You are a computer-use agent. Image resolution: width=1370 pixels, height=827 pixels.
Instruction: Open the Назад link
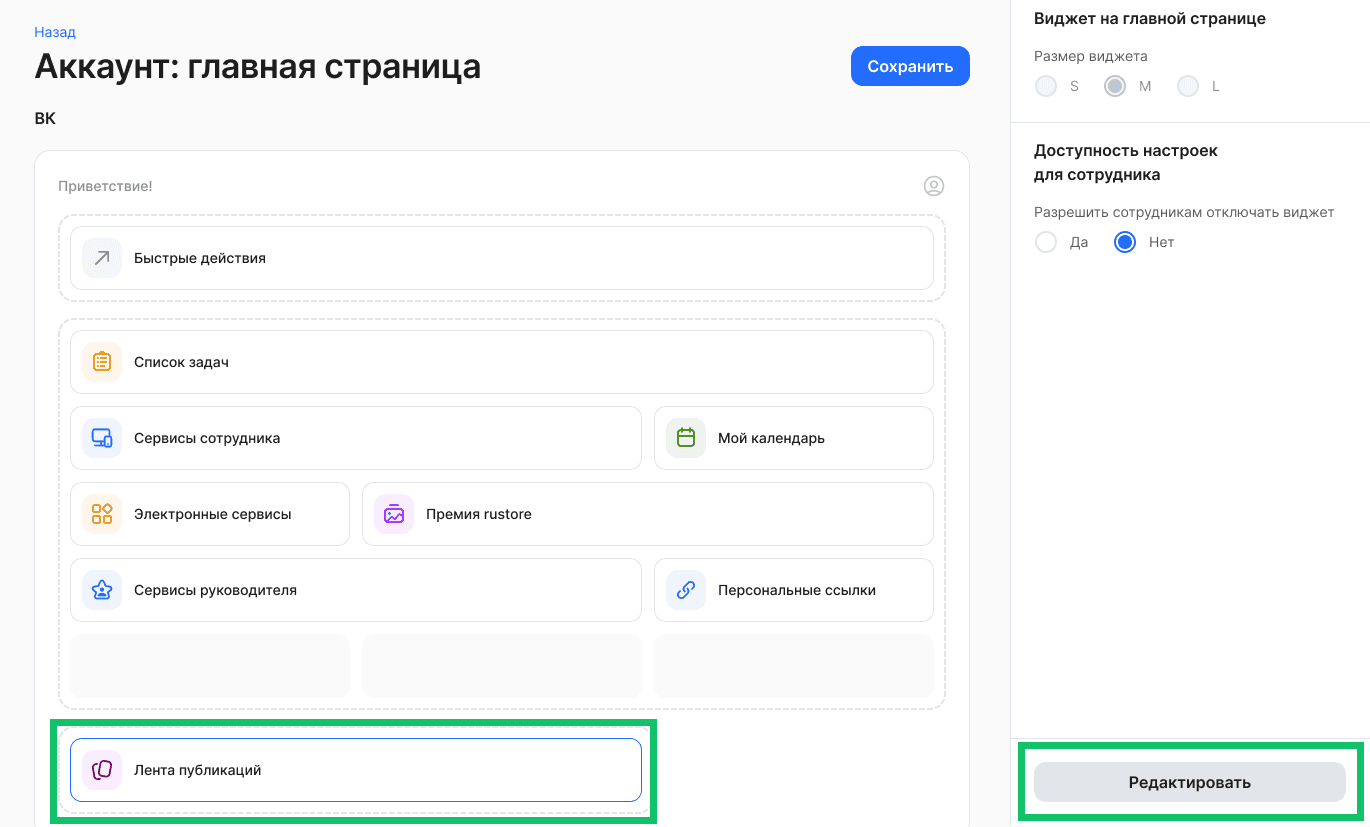pyautogui.click(x=56, y=31)
